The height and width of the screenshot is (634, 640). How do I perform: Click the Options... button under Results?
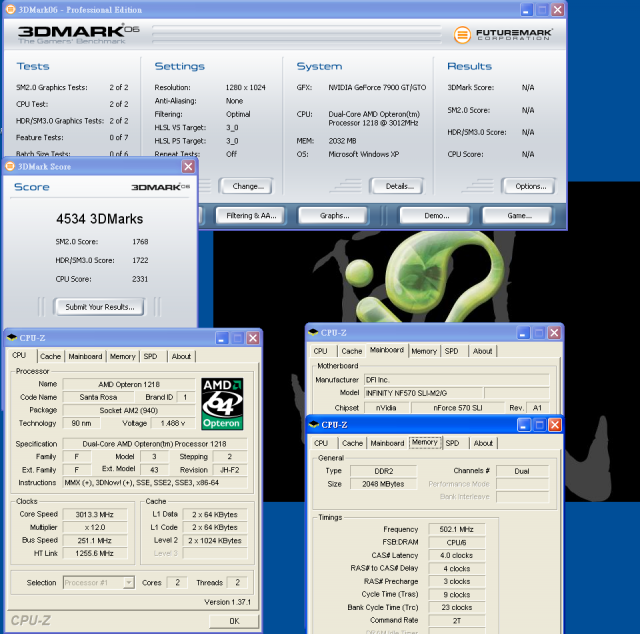[x=531, y=186]
